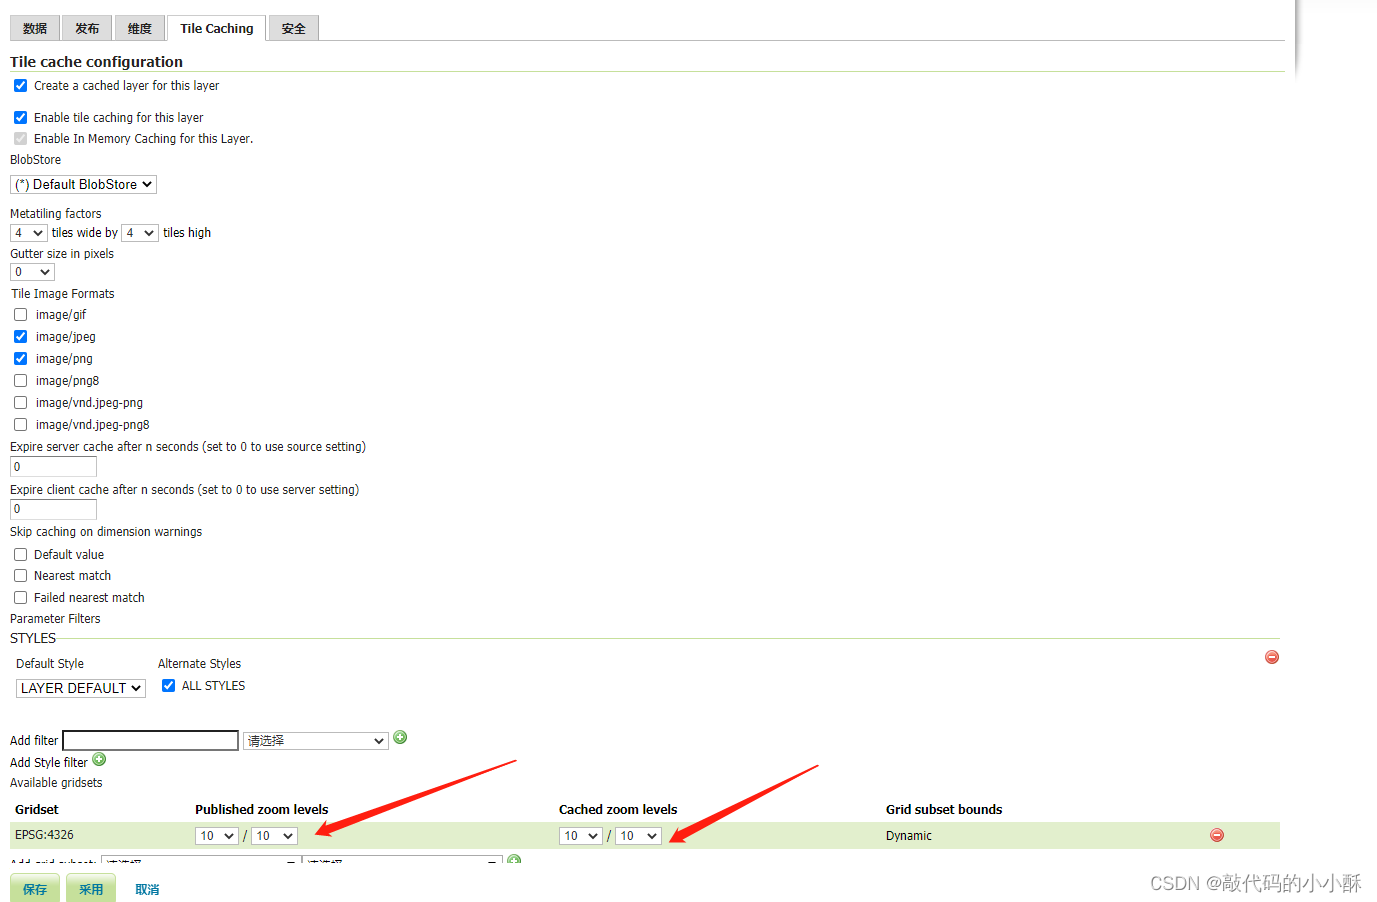Select the Tile Caching tab
Image resolution: width=1377 pixels, height=902 pixels.
point(216,28)
